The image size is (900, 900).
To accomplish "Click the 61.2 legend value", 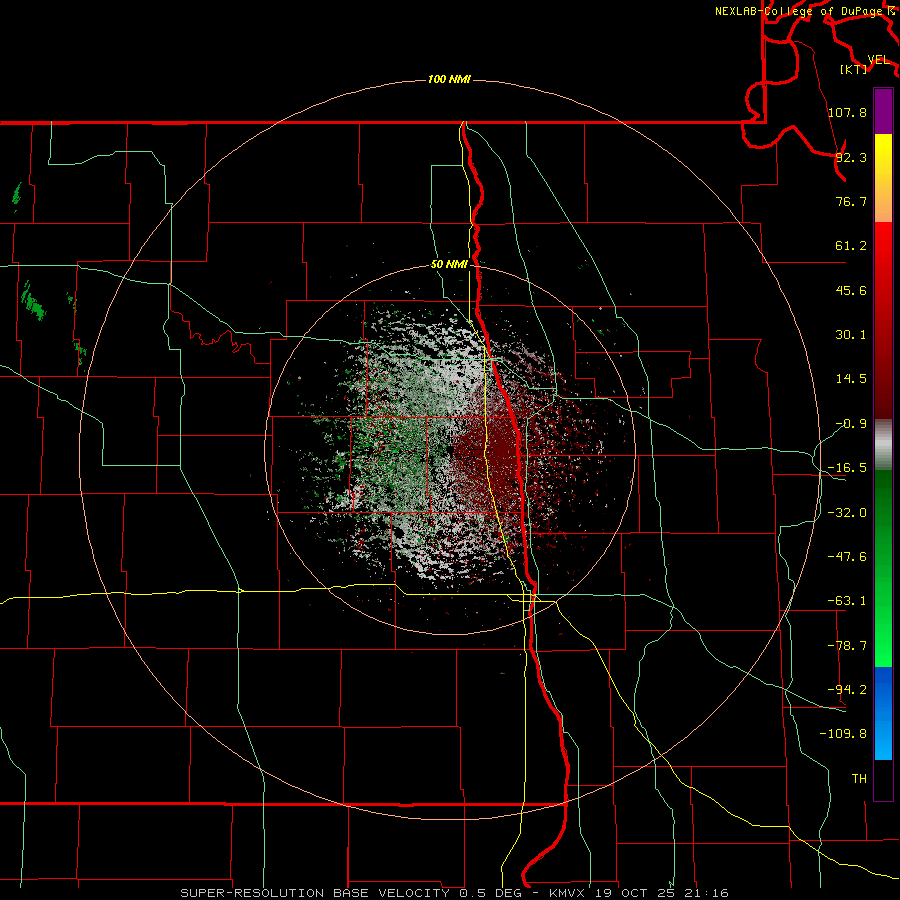I will 851,246.
